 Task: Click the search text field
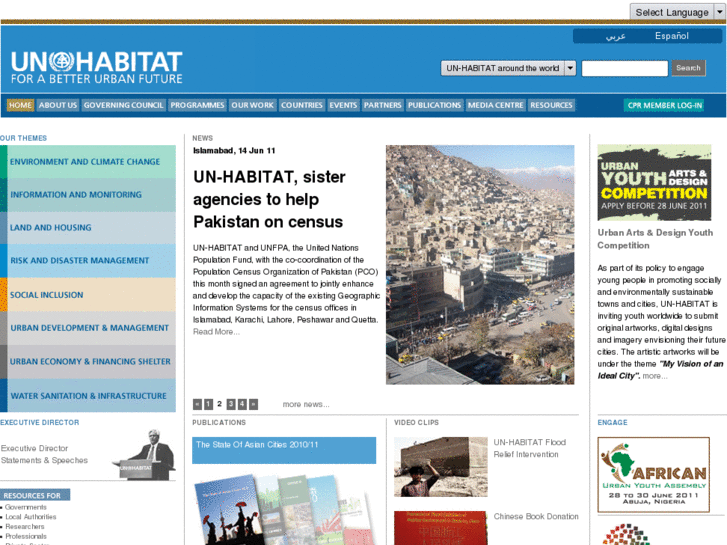625,68
